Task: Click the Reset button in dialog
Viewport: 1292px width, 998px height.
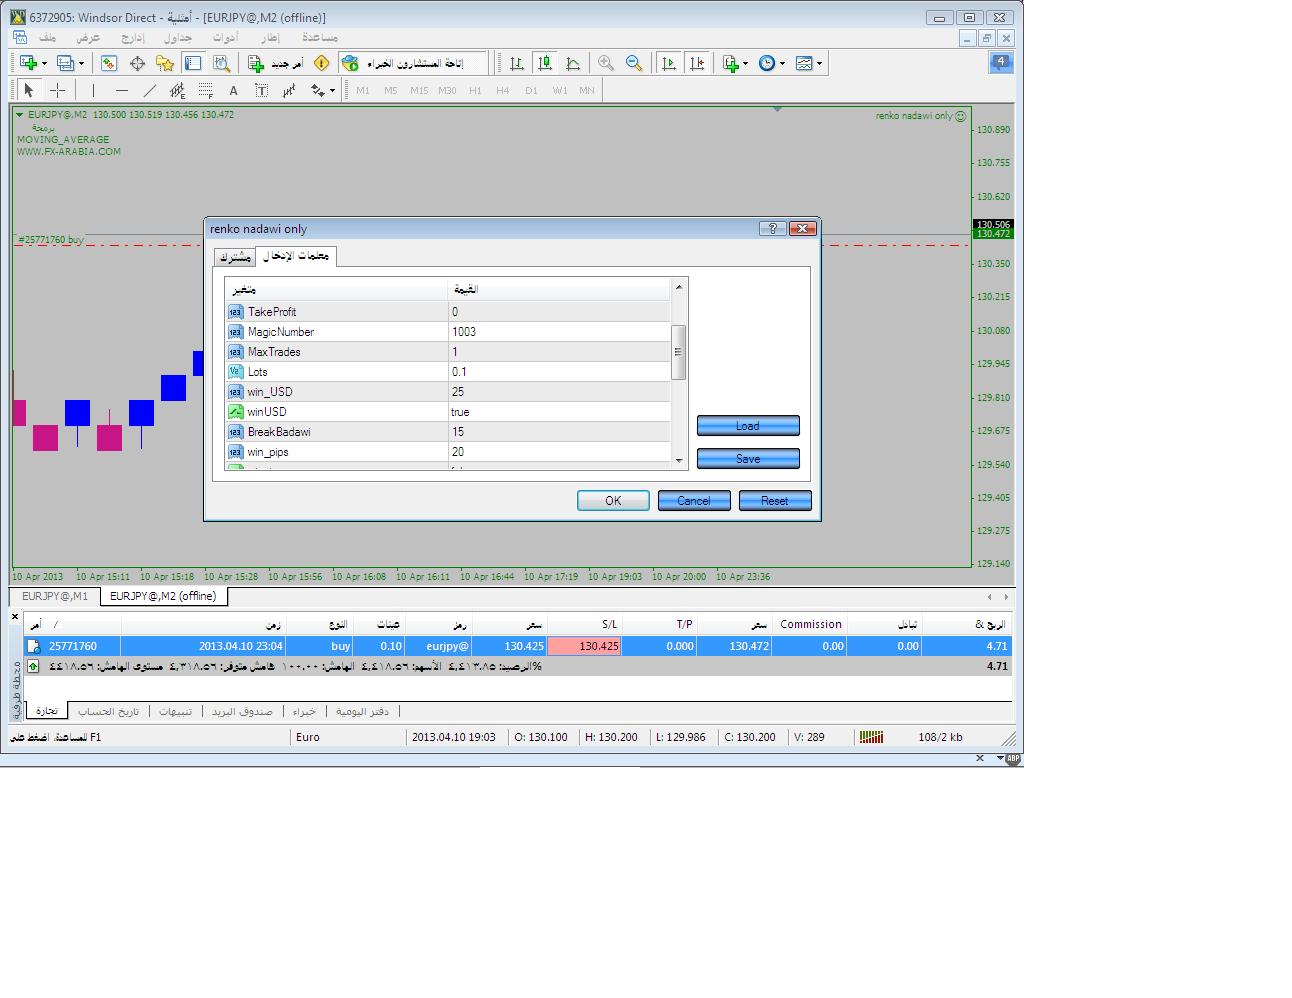Action: (775, 501)
